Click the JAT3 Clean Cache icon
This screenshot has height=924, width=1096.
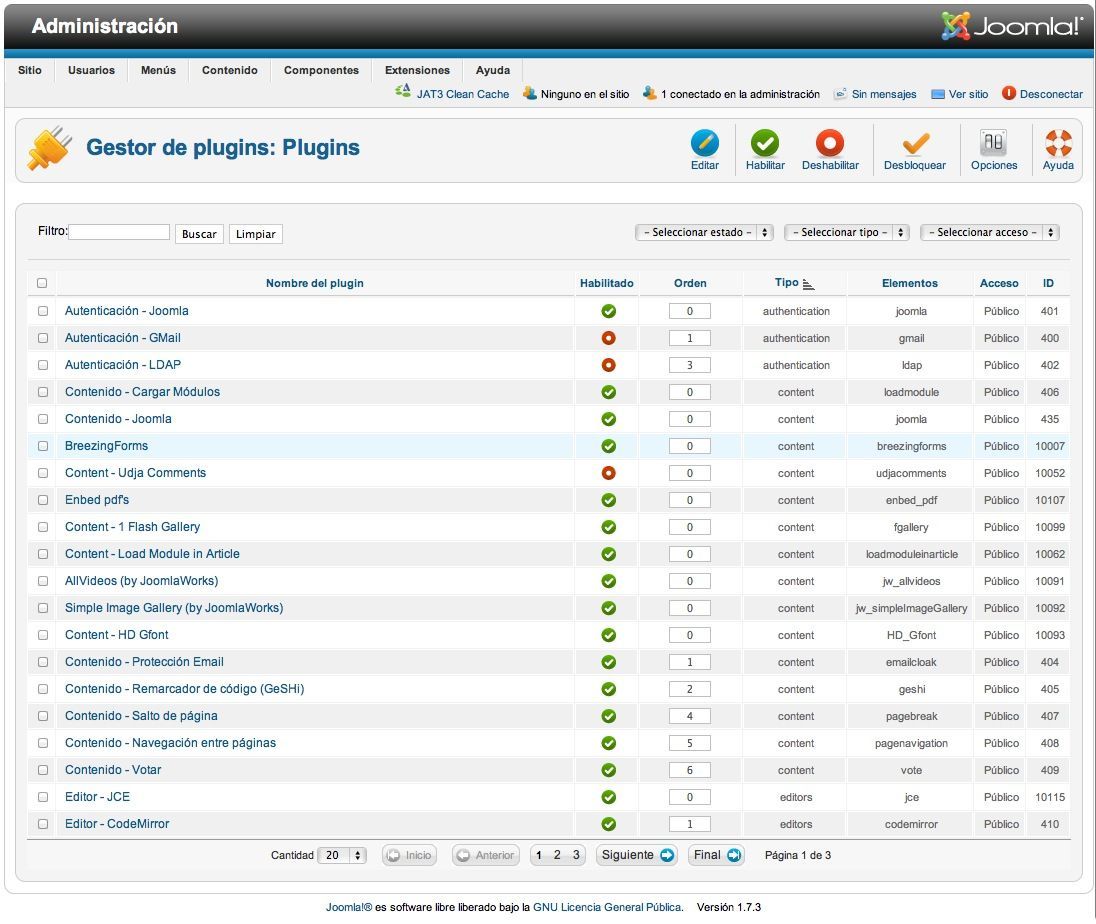tap(403, 92)
